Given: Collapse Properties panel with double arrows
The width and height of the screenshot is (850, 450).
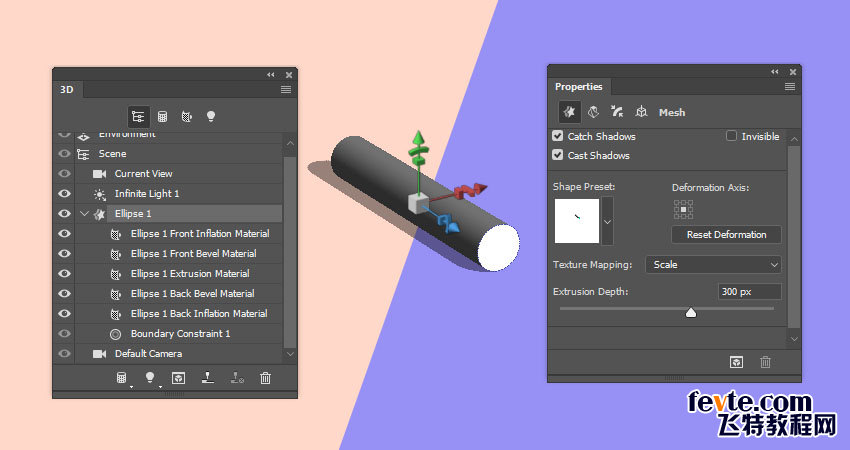Looking at the screenshot, I should pos(775,72).
